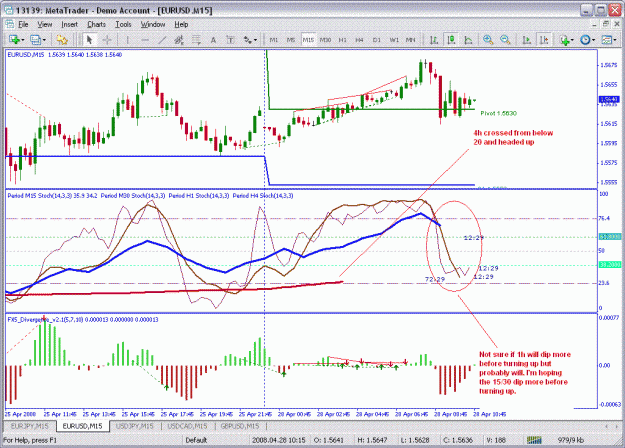Switch to MN timeframe
The height and width of the screenshot is (448, 625).
coord(410,40)
